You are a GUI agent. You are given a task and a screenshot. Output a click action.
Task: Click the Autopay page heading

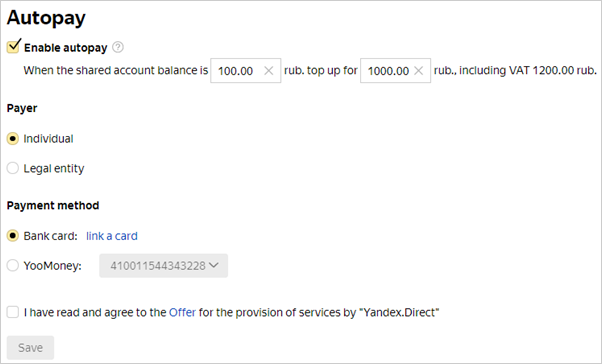(46, 18)
